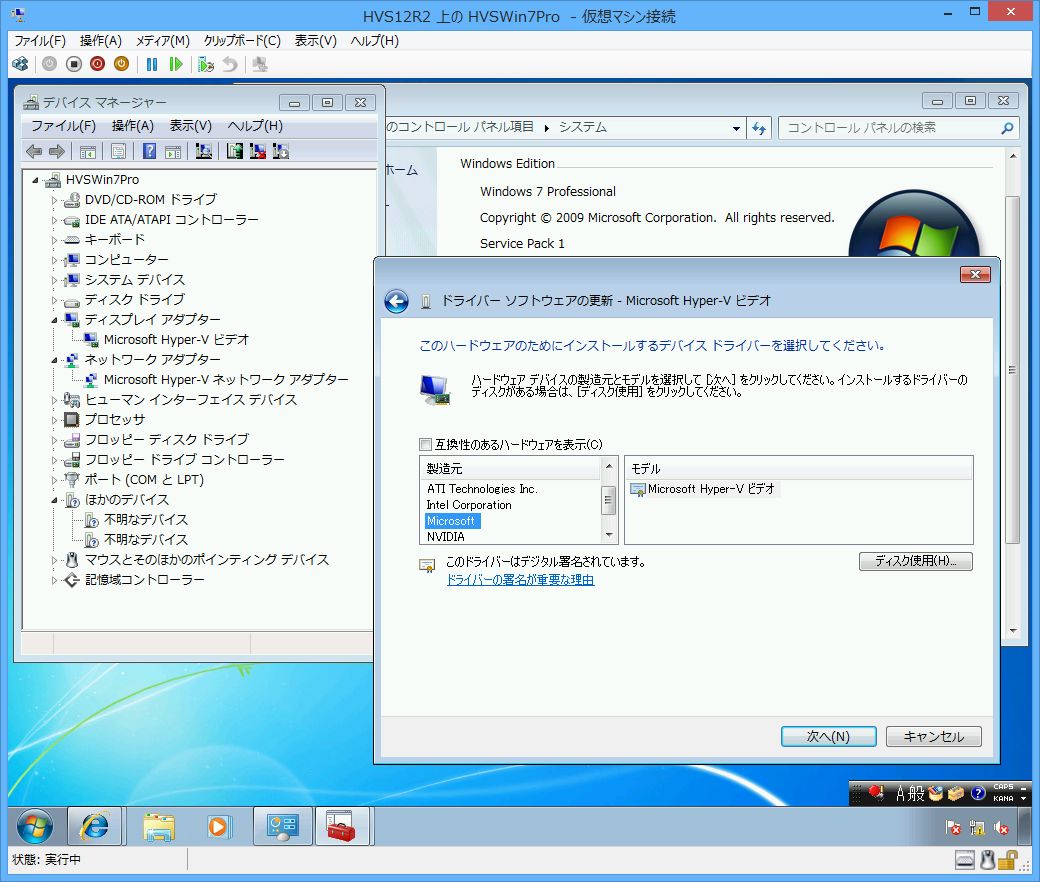Open Properties icon in Device Manager toolbar
This screenshot has height=882, width=1040.
tap(119, 152)
